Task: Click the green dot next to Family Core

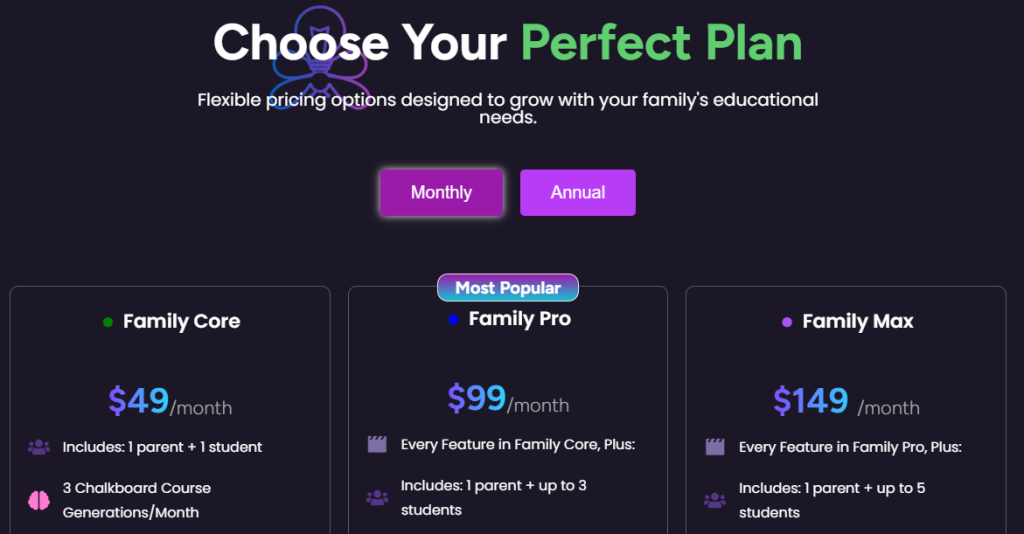Action: coord(108,322)
